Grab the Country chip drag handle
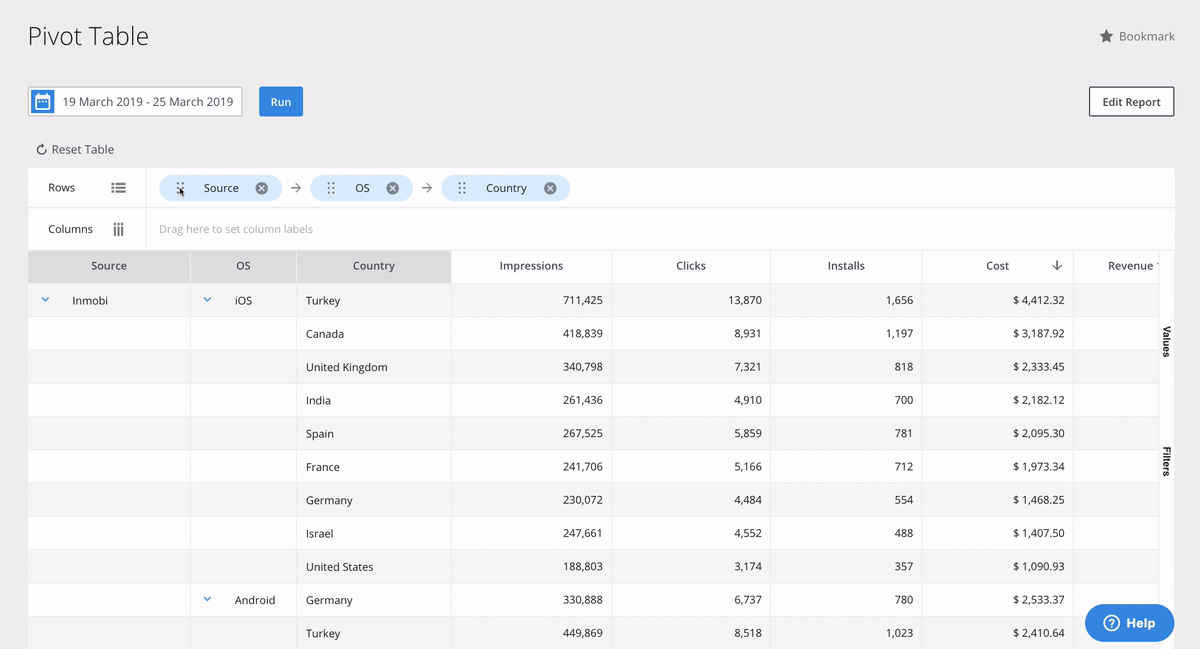Image resolution: width=1200 pixels, height=649 pixels. click(462, 188)
